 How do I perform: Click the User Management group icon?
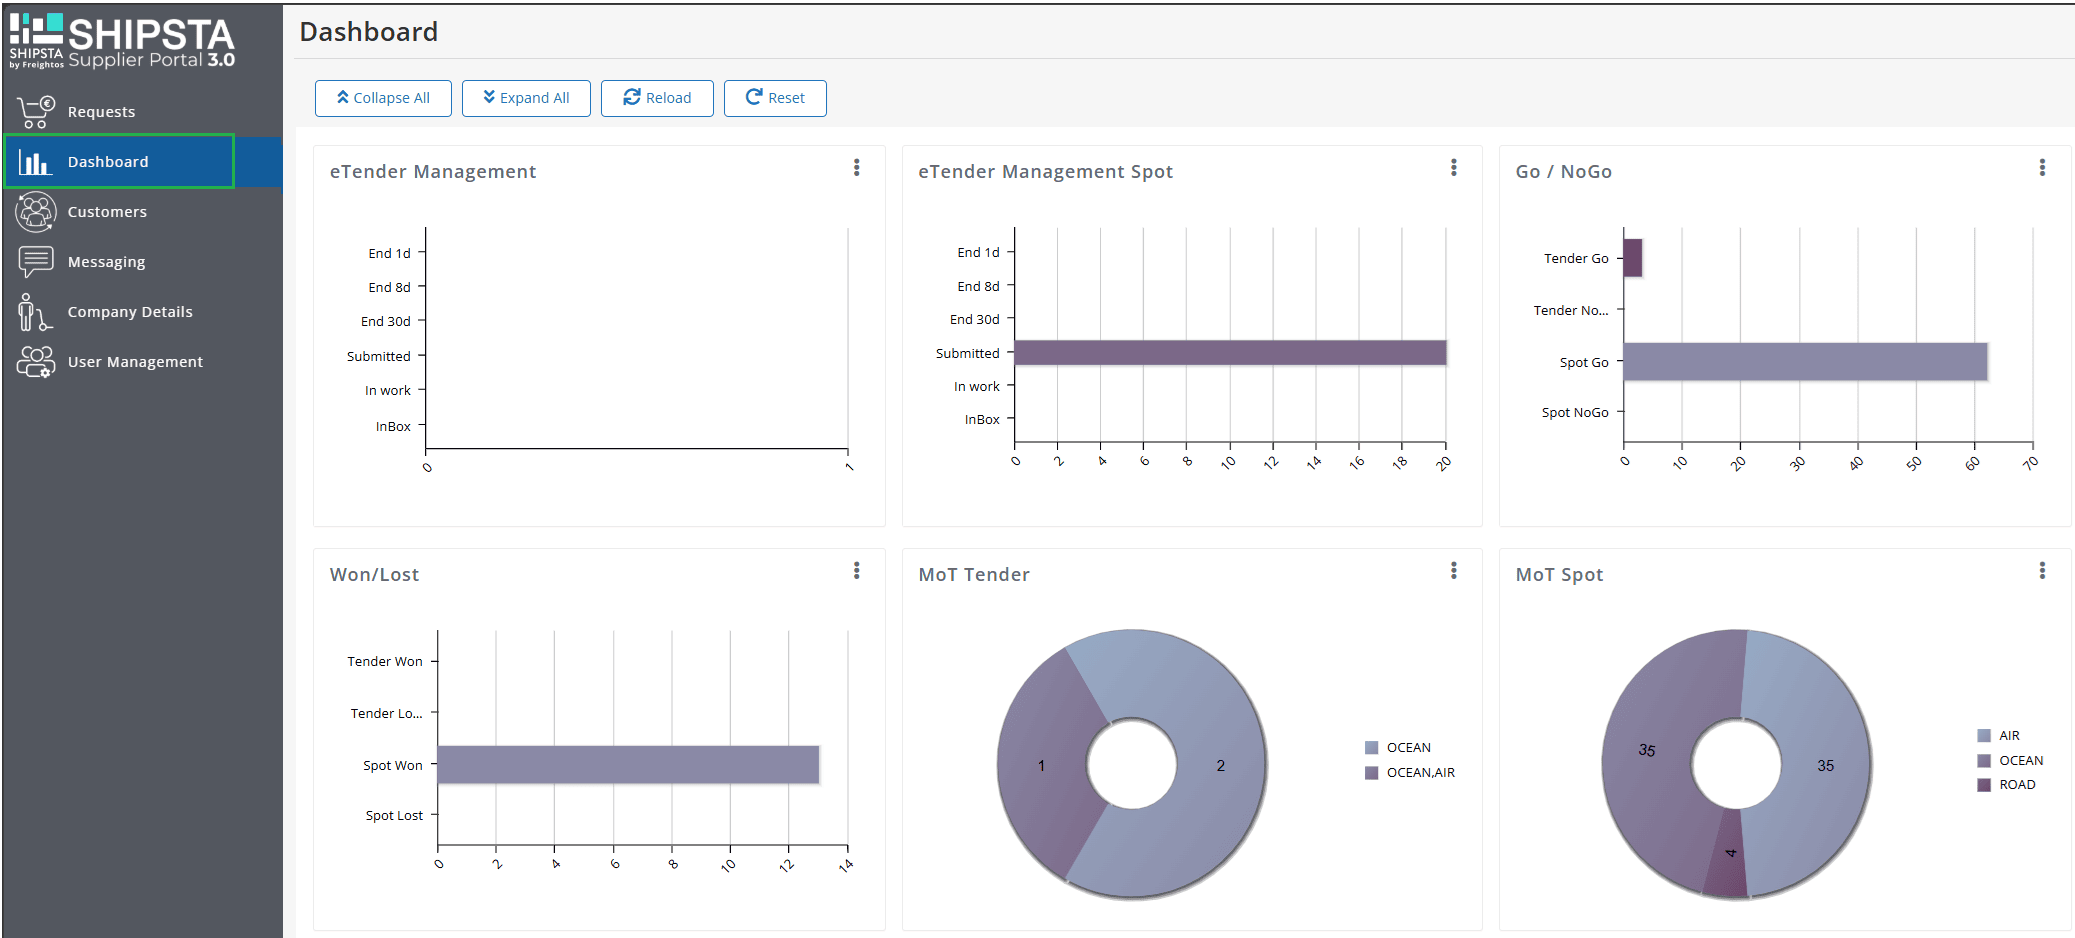[36, 362]
